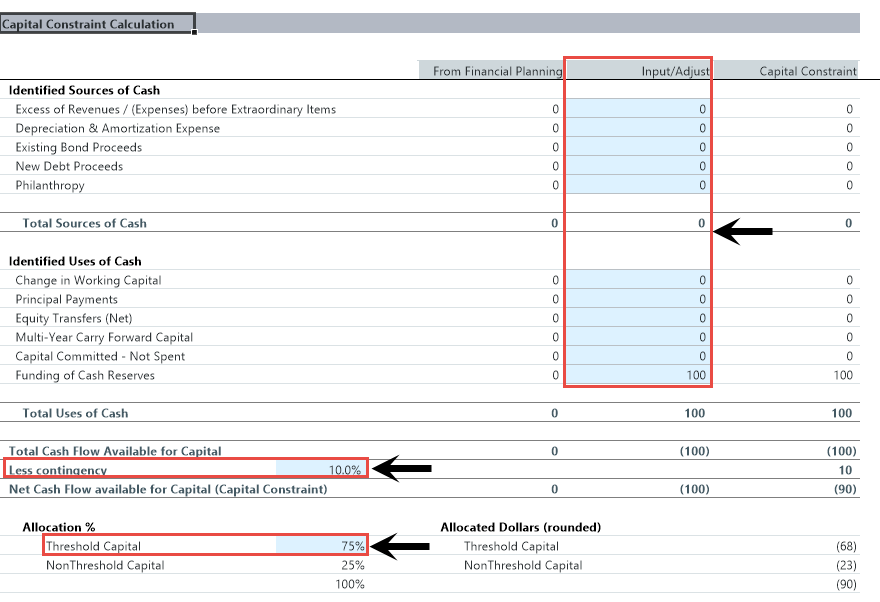The width and height of the screenshot is (880, 602).
Task: Click Principal Payments Input/Adjust cell
Action: [638, 299]
